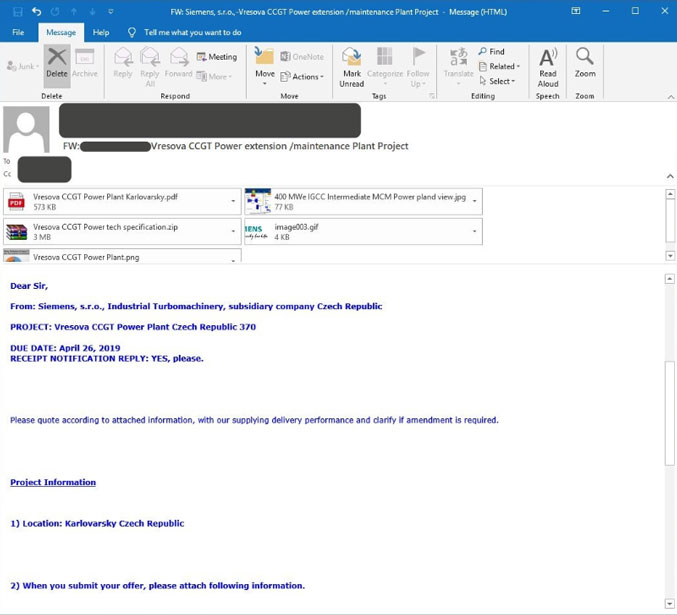Select the Message tab

[61, 33]
